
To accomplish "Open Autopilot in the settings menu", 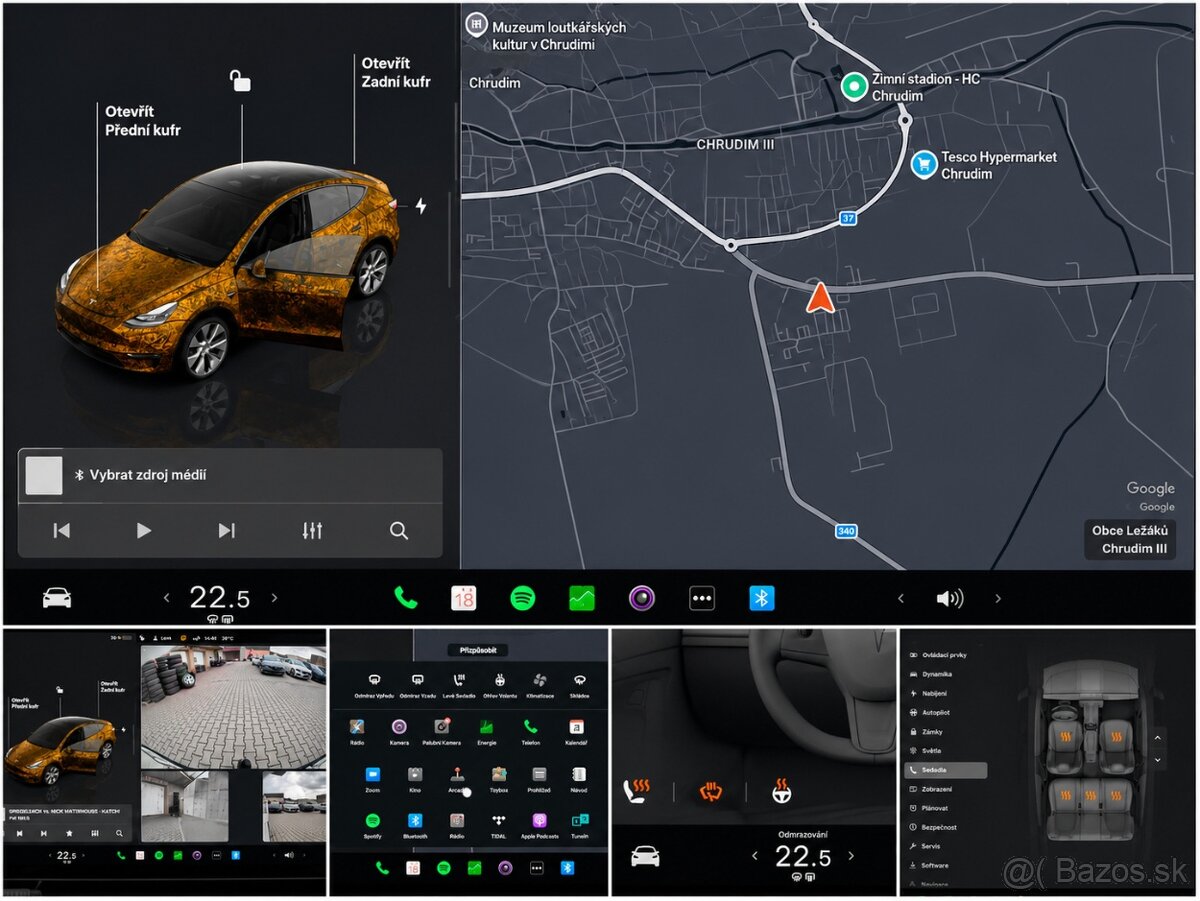I will [930, 712].
